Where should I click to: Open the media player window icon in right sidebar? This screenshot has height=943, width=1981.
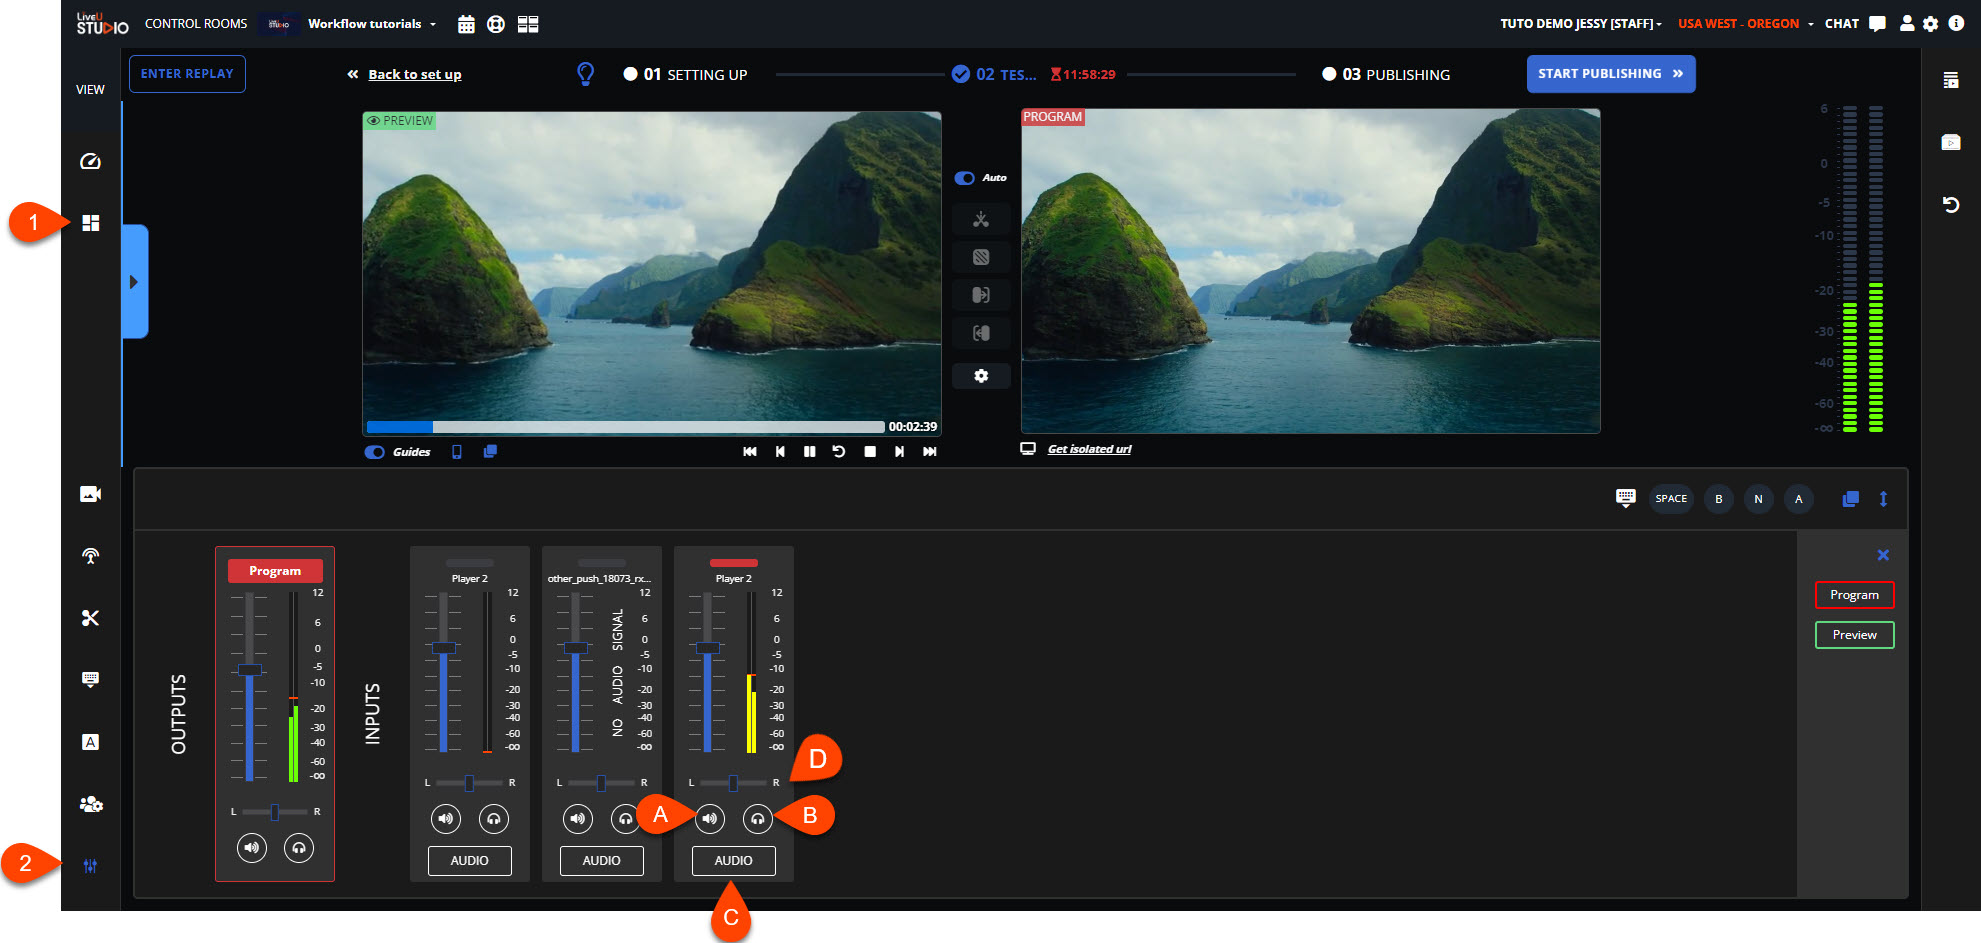pyautogui.click(x=1950, y=143)
